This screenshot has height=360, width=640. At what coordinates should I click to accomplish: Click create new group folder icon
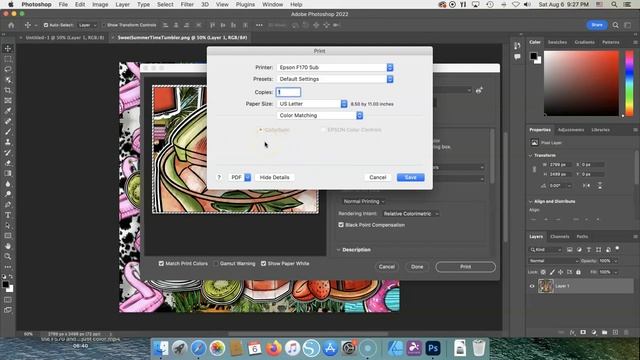[x=604, y=333]
